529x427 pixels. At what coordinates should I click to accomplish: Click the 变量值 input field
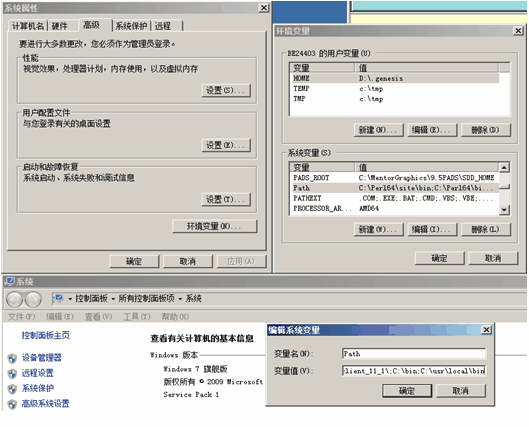414,371
